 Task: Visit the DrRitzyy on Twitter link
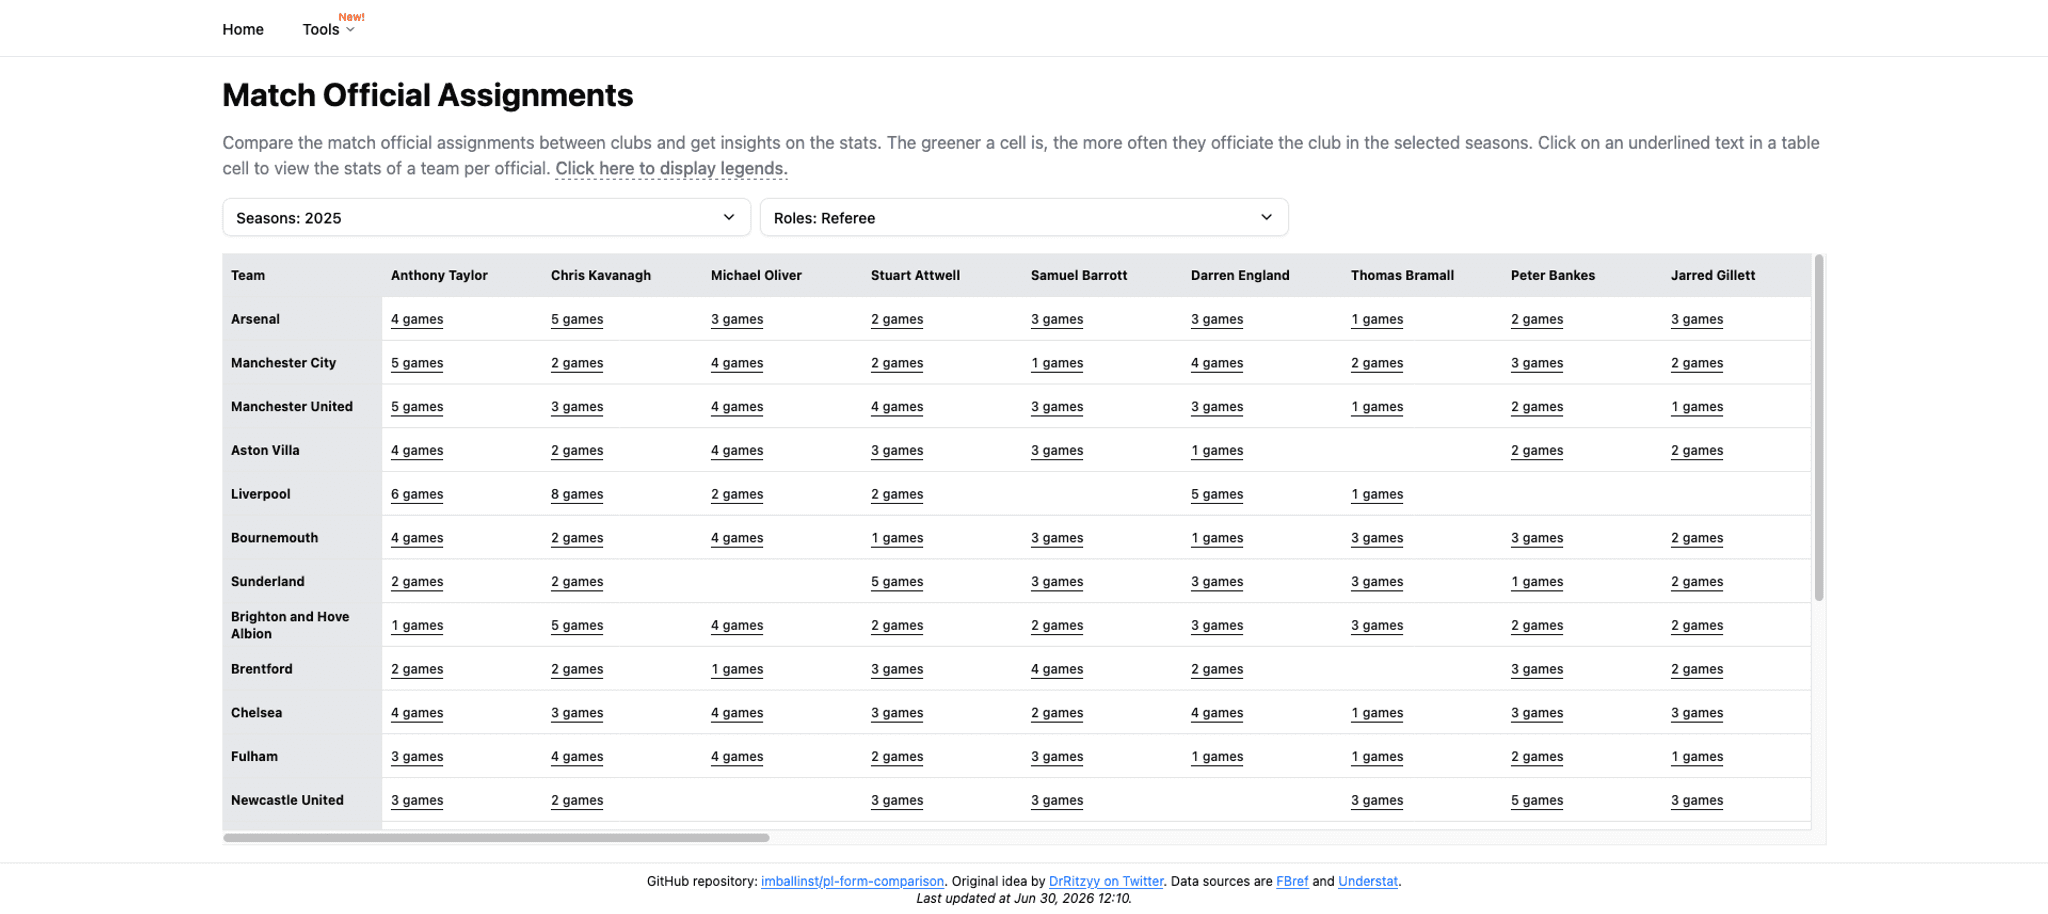tap(1106, 881)
